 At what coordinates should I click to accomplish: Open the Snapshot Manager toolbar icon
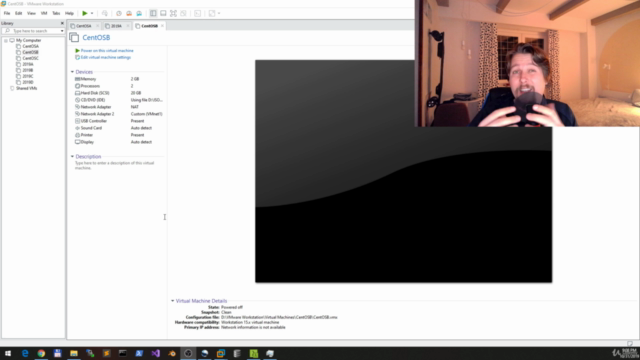click(139, 13)
